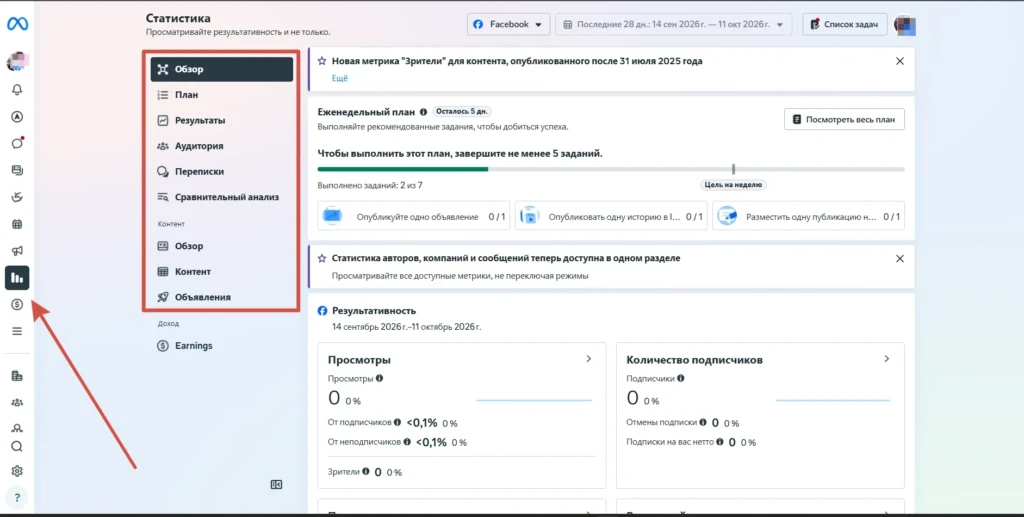Collapse the side menu panel icon
The height and width of the screenshot is (517, 1024).
point(276,484)
